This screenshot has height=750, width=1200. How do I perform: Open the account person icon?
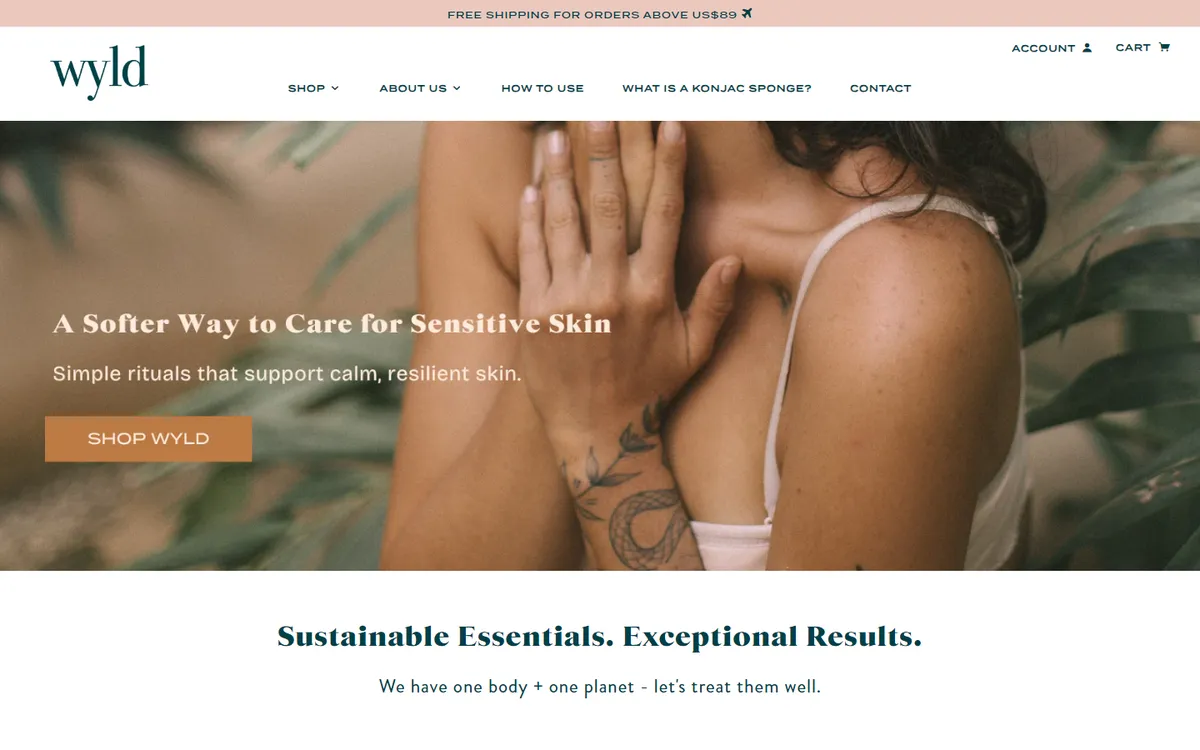coord(1087,48)
